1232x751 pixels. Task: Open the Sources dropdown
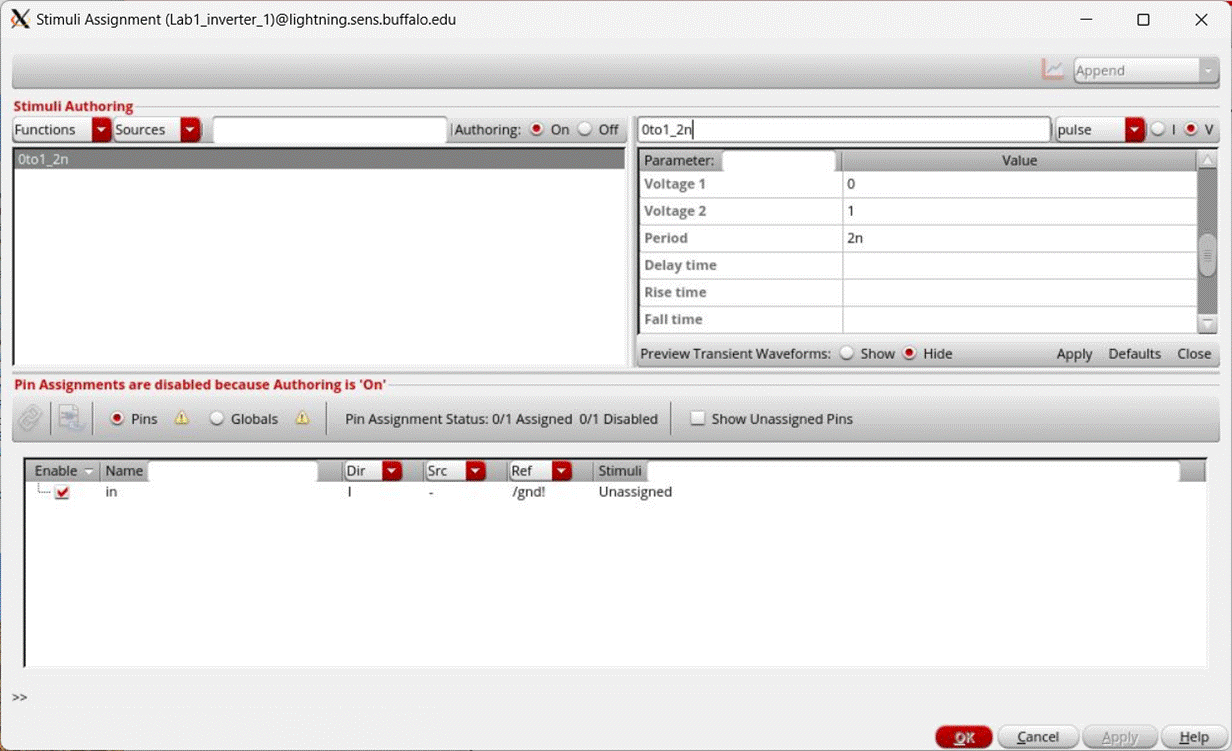[190, 129]
